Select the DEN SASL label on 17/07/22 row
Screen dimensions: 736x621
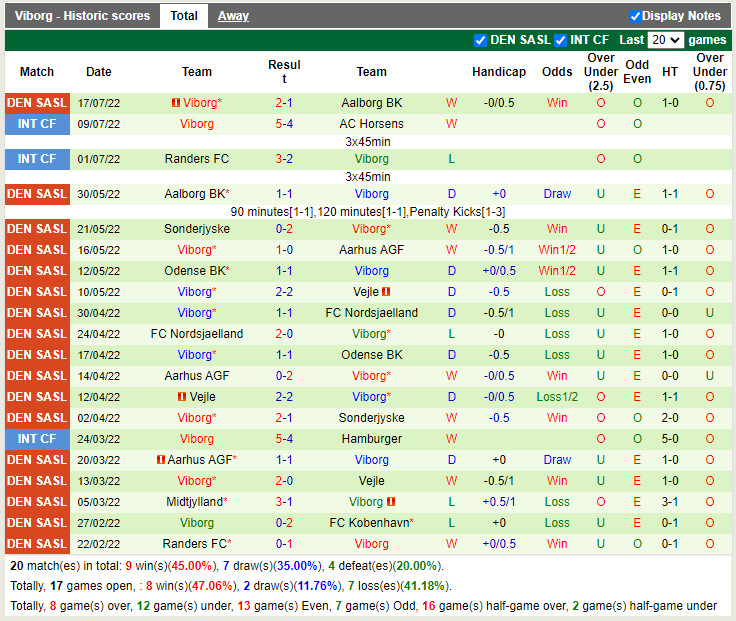(37, 103)
